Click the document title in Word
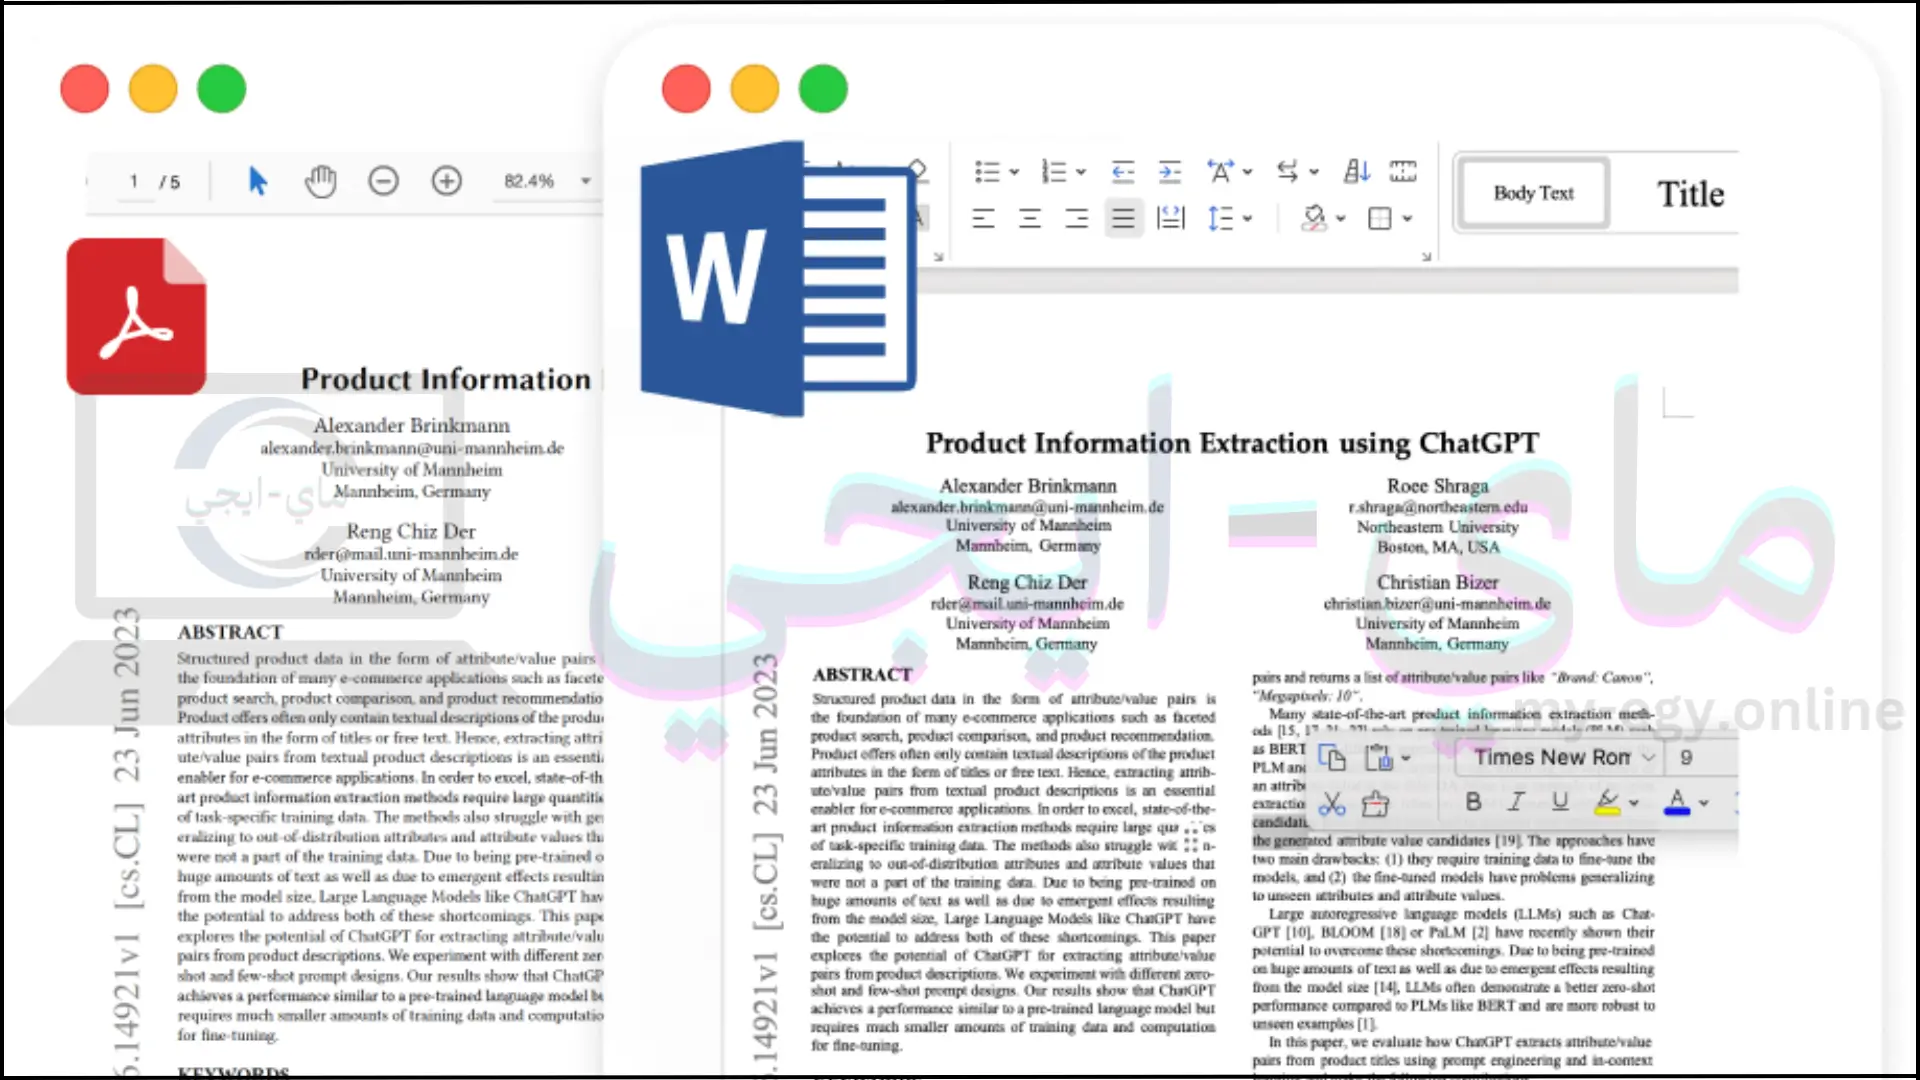Screen dimensions: 1920x1080 pyautogui.click(x=1232, y=443)
